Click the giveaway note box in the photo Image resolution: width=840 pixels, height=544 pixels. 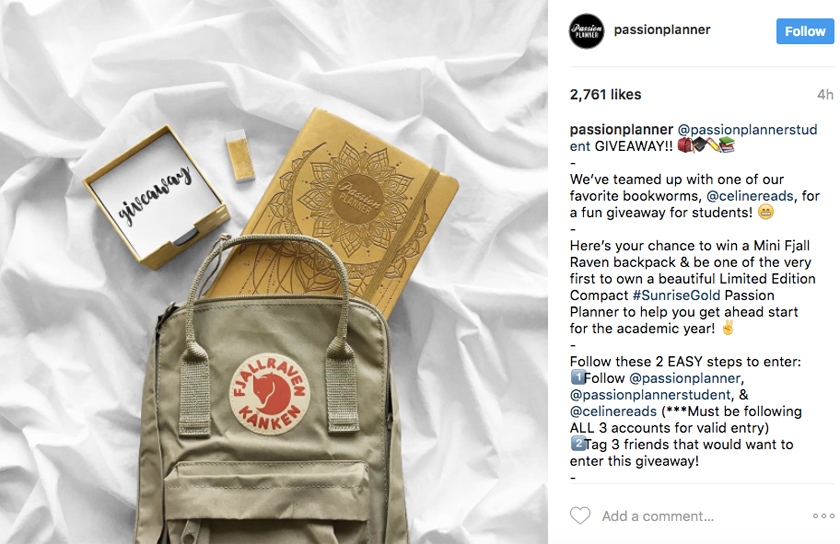(x=156, y=197)
